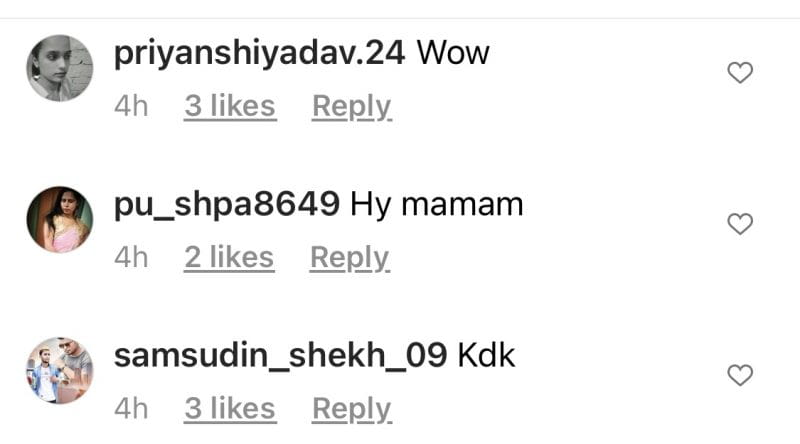
Task: Open "3 likes" under the Kdk comment
Action: coord(230,409)
